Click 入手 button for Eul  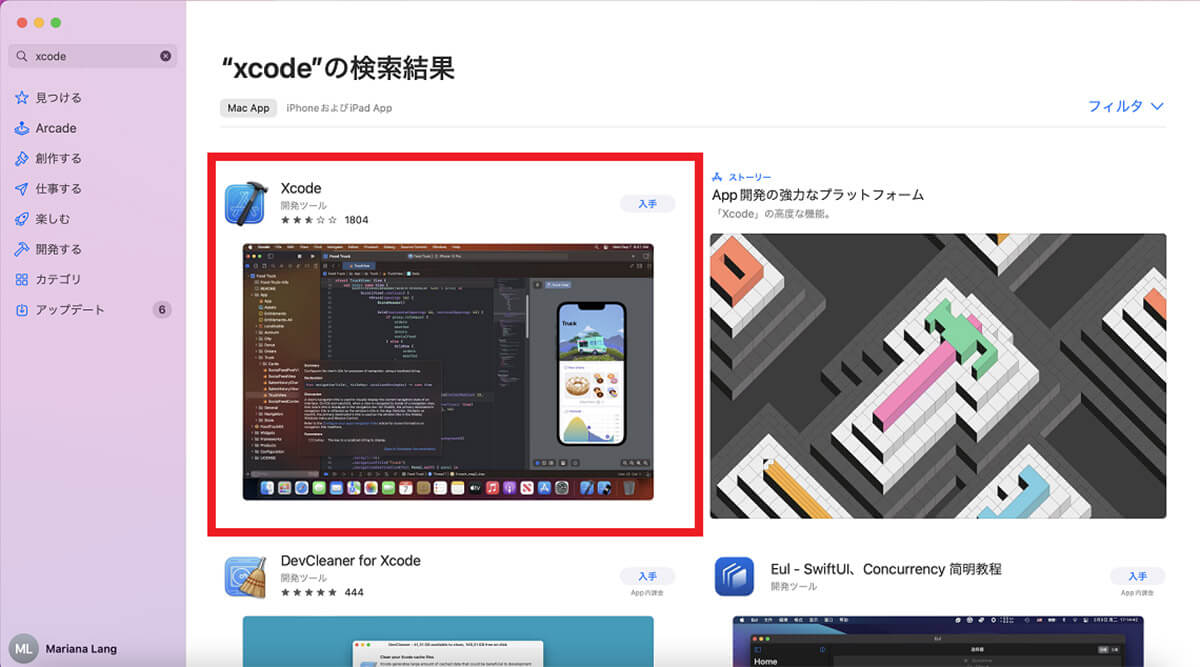pos(1137,576)
